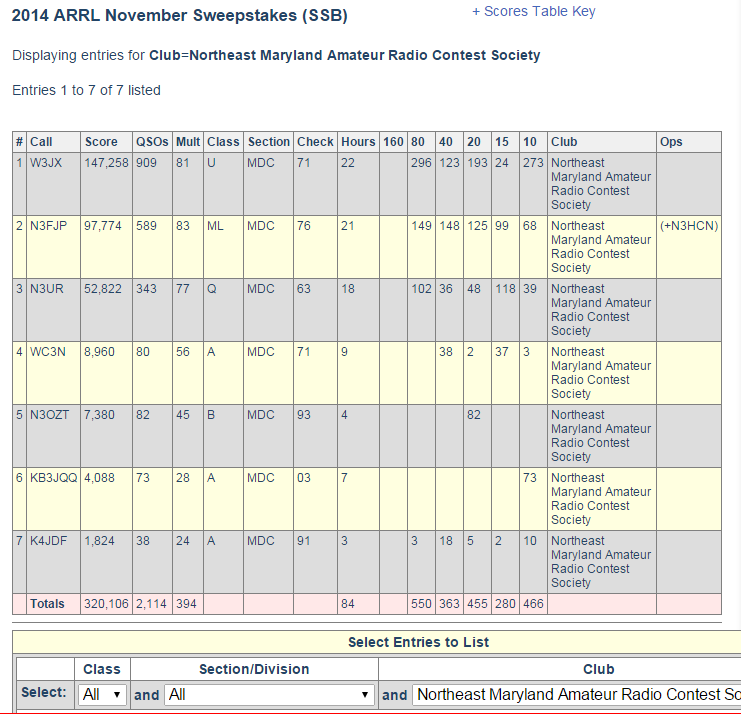Click the page title 2014 ARRL November Sweepstakes
This screenshot has height=714, width=741.
(x=180, y=15)
